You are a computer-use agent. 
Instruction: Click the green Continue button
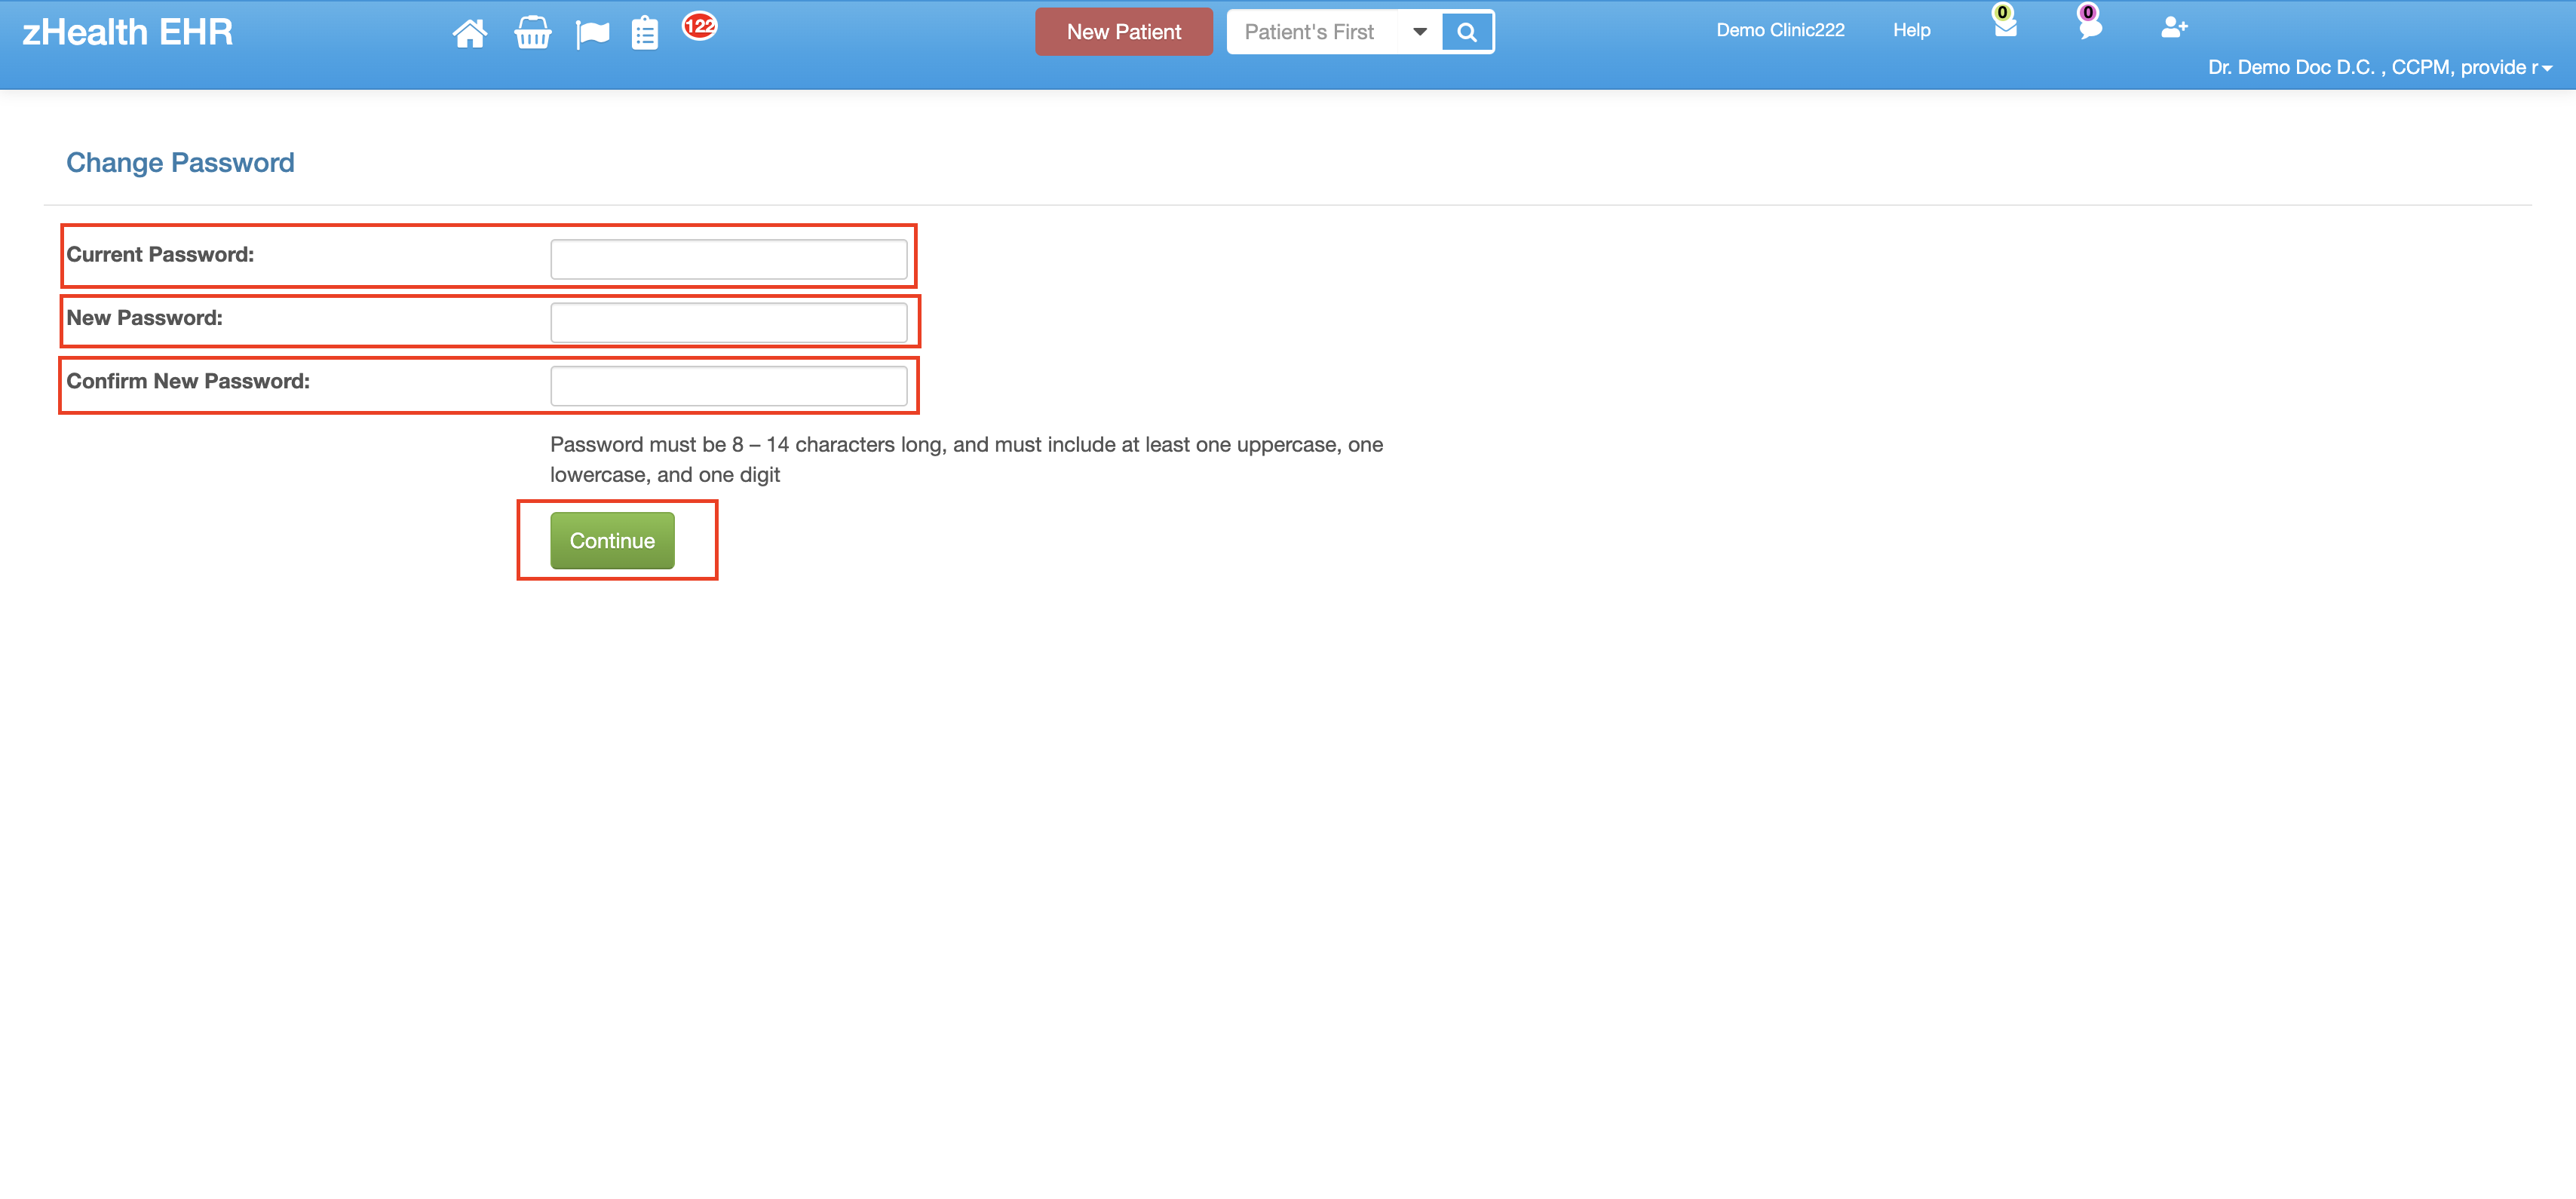click(612, 540)
